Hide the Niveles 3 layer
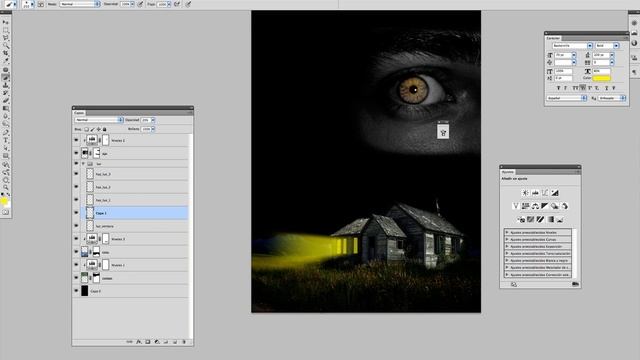This screenshot has height=360, width=640. pos(76,239)
